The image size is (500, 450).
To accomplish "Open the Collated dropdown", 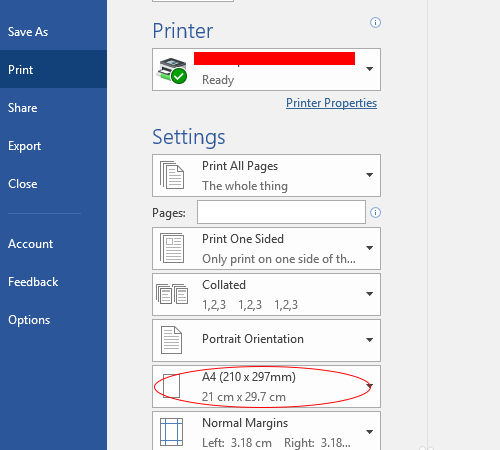I will coord(266,294).
